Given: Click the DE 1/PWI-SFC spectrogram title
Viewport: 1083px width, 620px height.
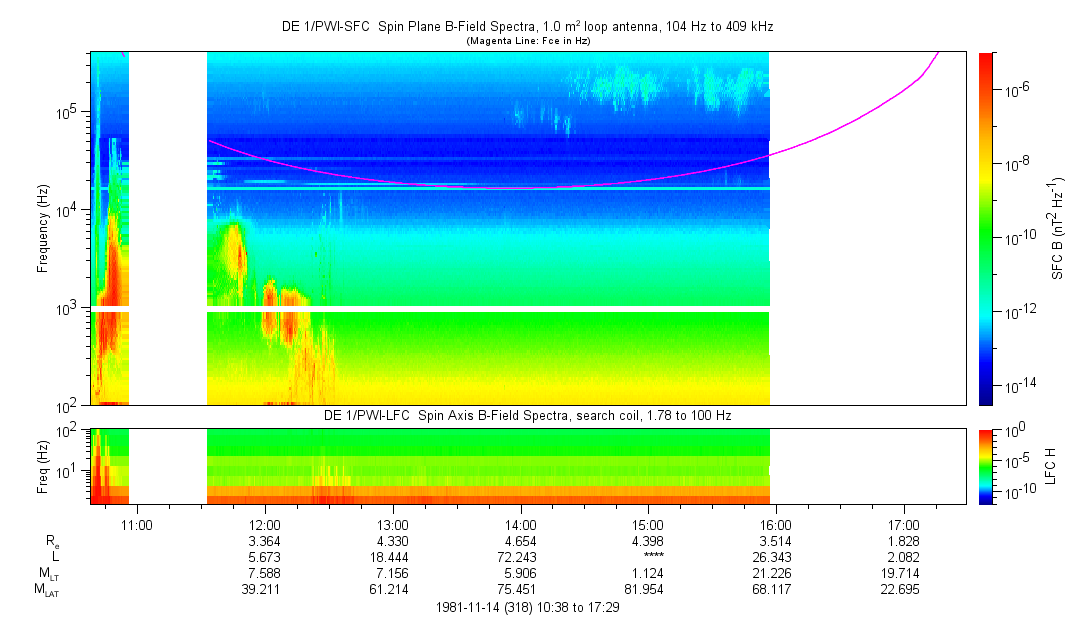Looking at the screenshot, I should click(527, 27).
